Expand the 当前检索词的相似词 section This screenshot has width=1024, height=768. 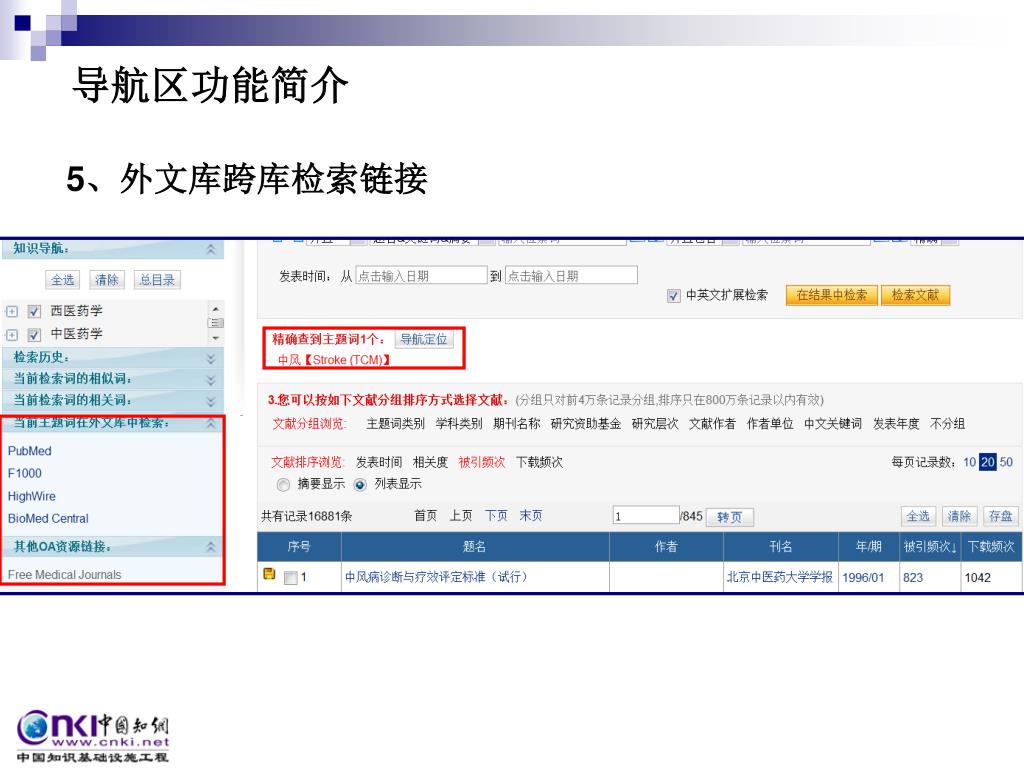coord(210,379)
